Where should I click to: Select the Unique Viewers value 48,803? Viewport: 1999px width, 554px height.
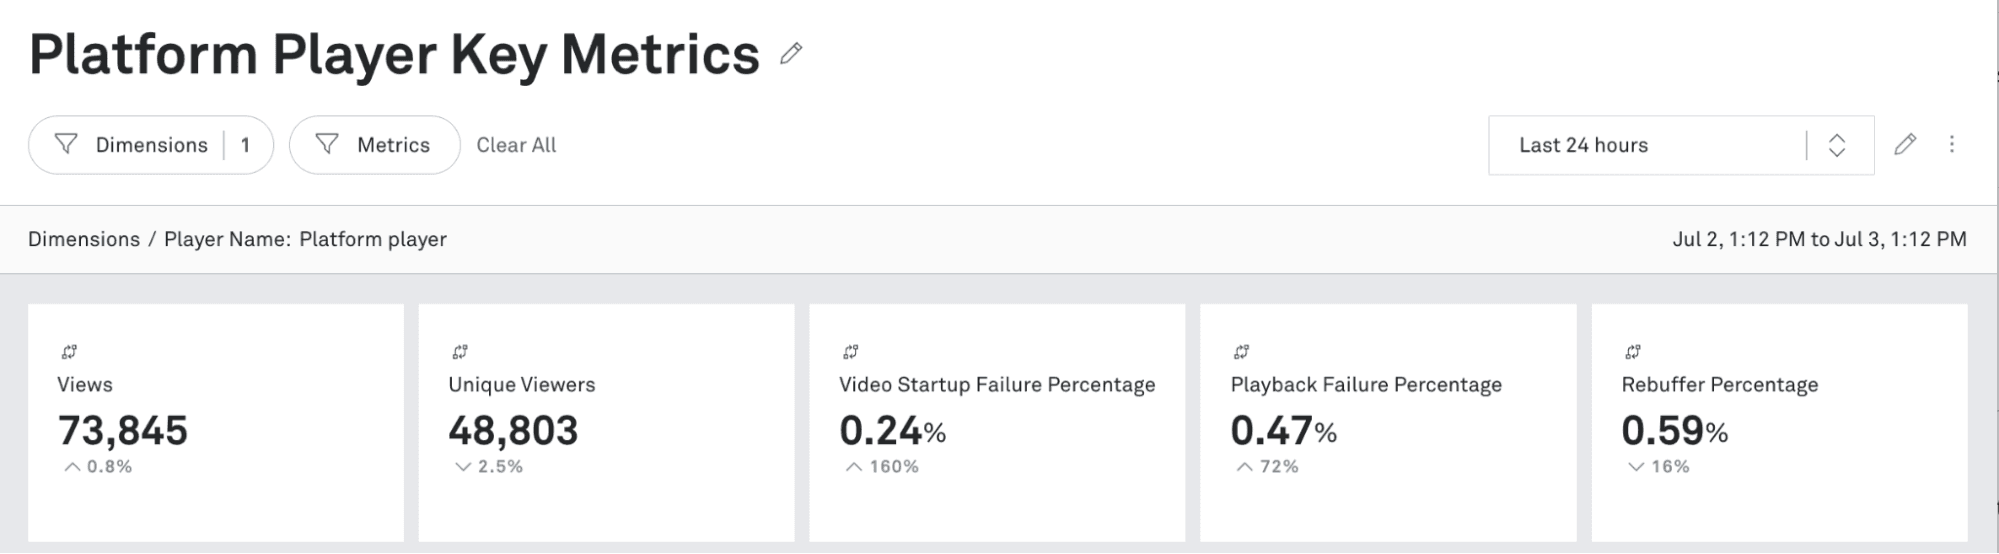click(x=513, y=431)
